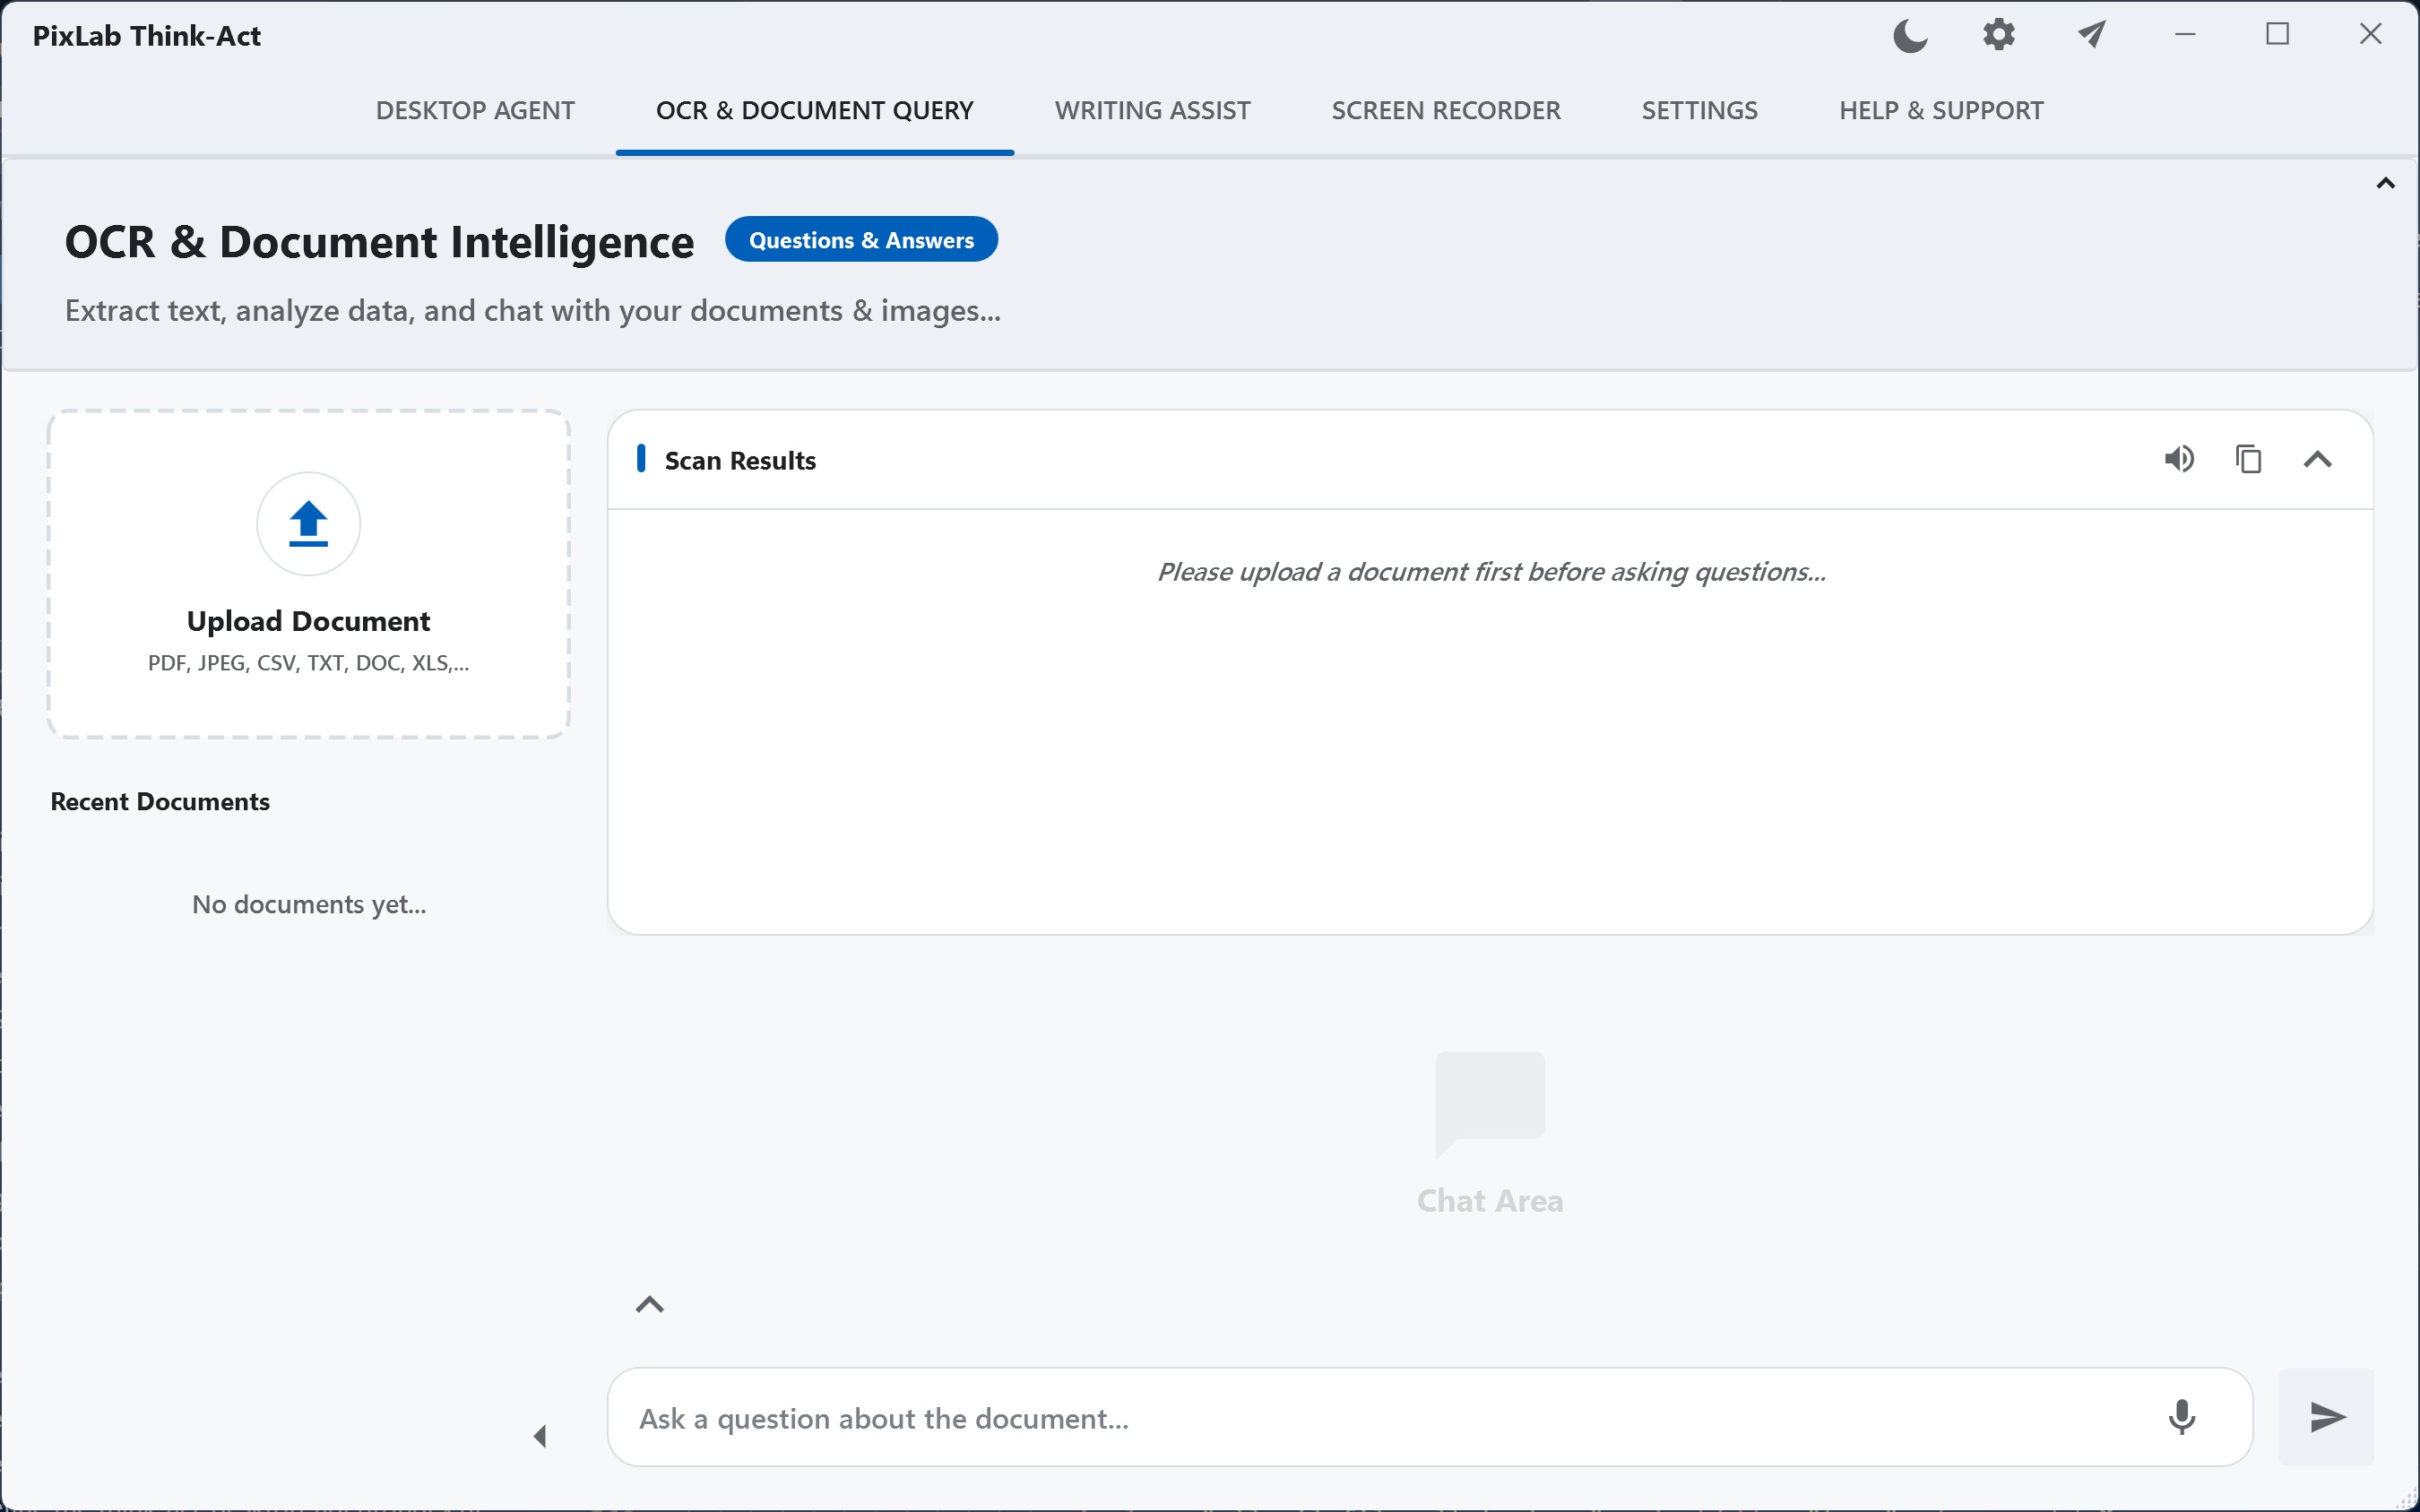Open the Settings tab
This screenshot has height=1512, width=2420.
(1699, 110)
